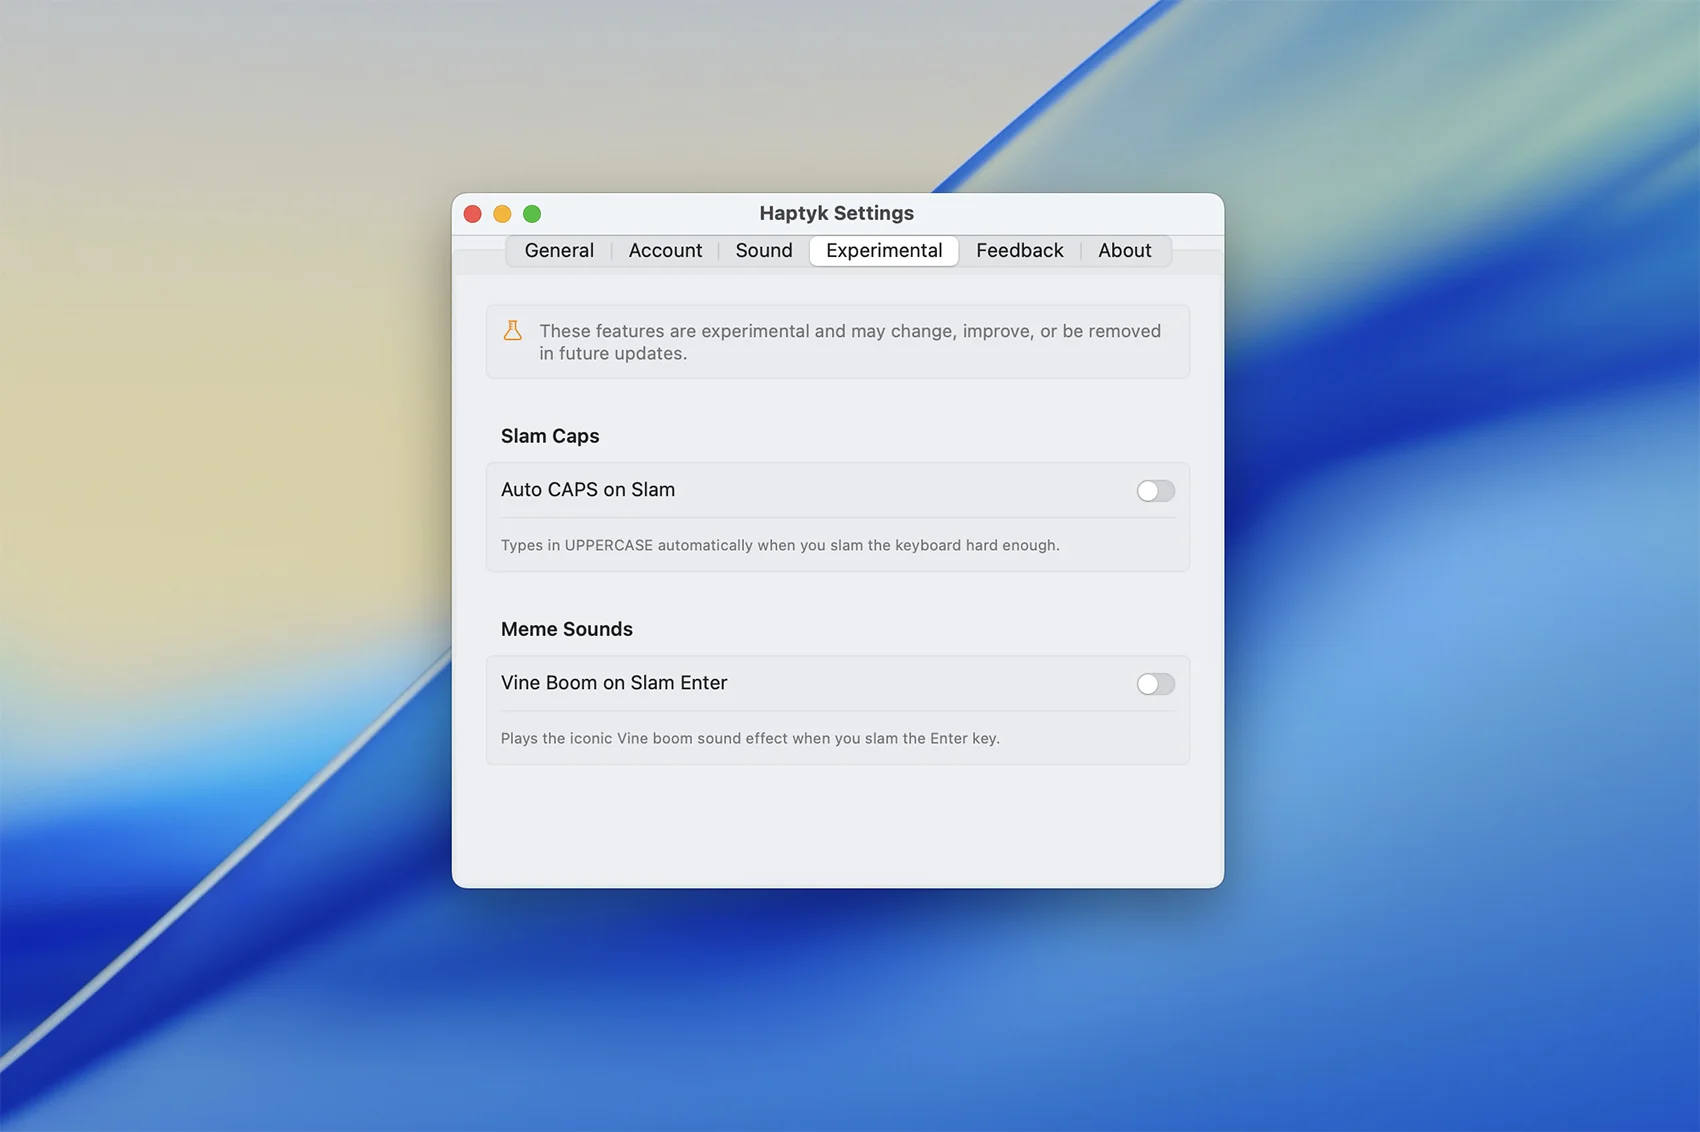This screenshot has width=1700, height=1132.
Task: Click the Auto CAPS on Slam label
Action: pyautogui.click(x=588, y=490)
